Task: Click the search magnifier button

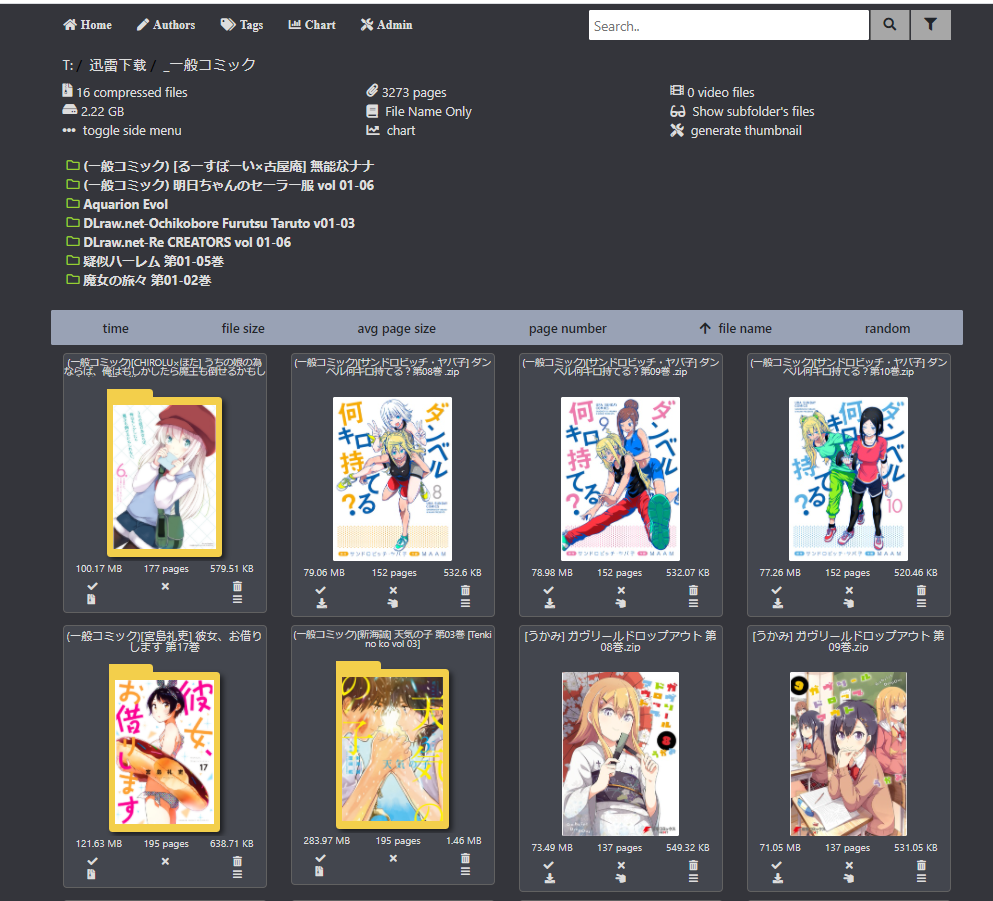Action: tap(890, 25)
